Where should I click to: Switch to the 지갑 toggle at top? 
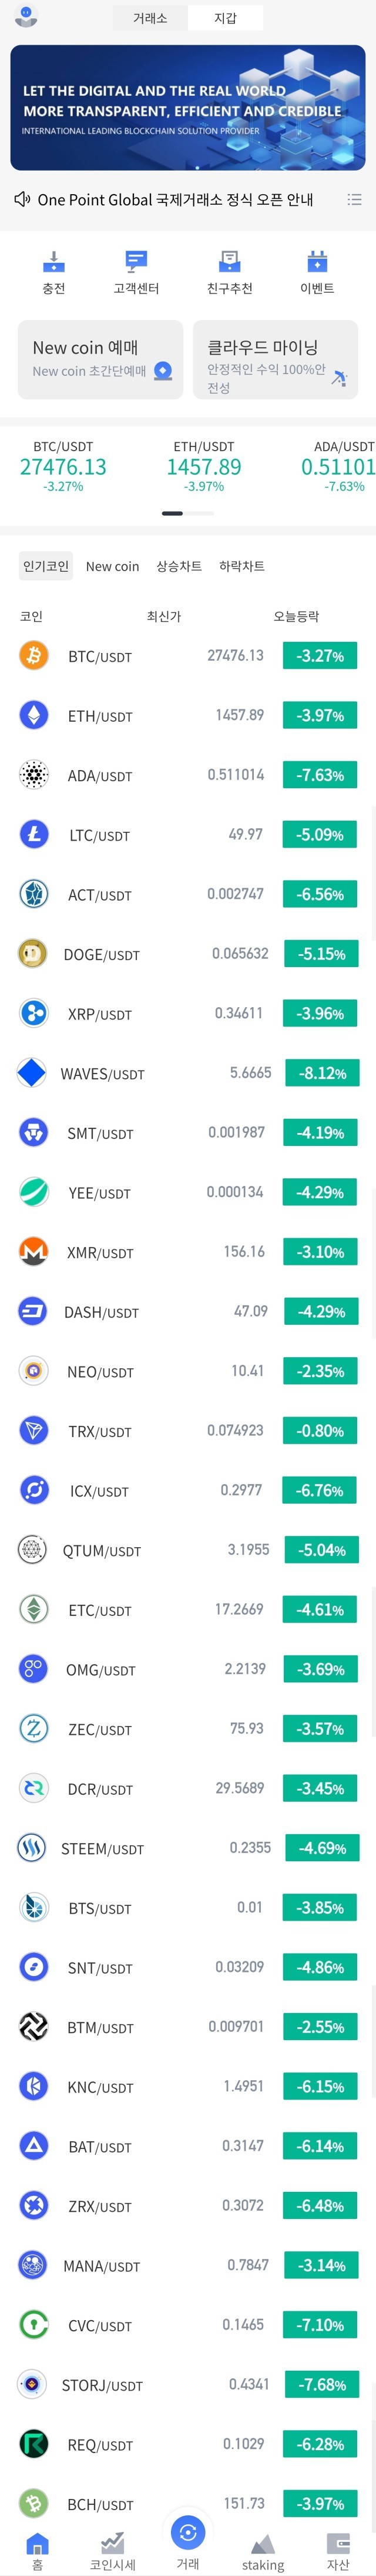click(x=225, y=18)
